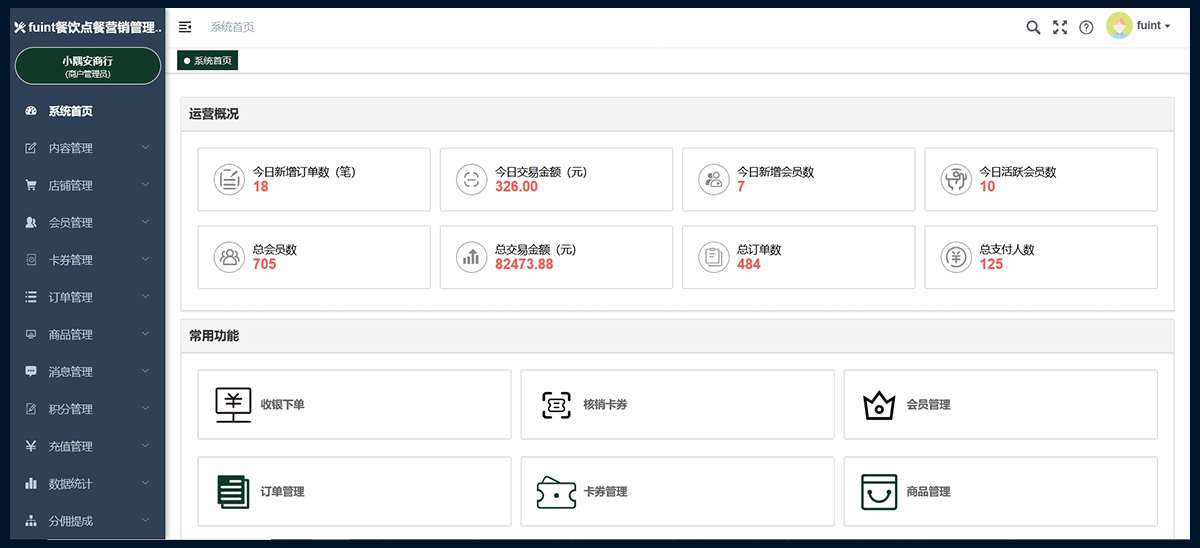Click the 总支付人数 value 125
Image resolution: width=1200 pixels, height=548 pixels.
click(x=991, y=265)
